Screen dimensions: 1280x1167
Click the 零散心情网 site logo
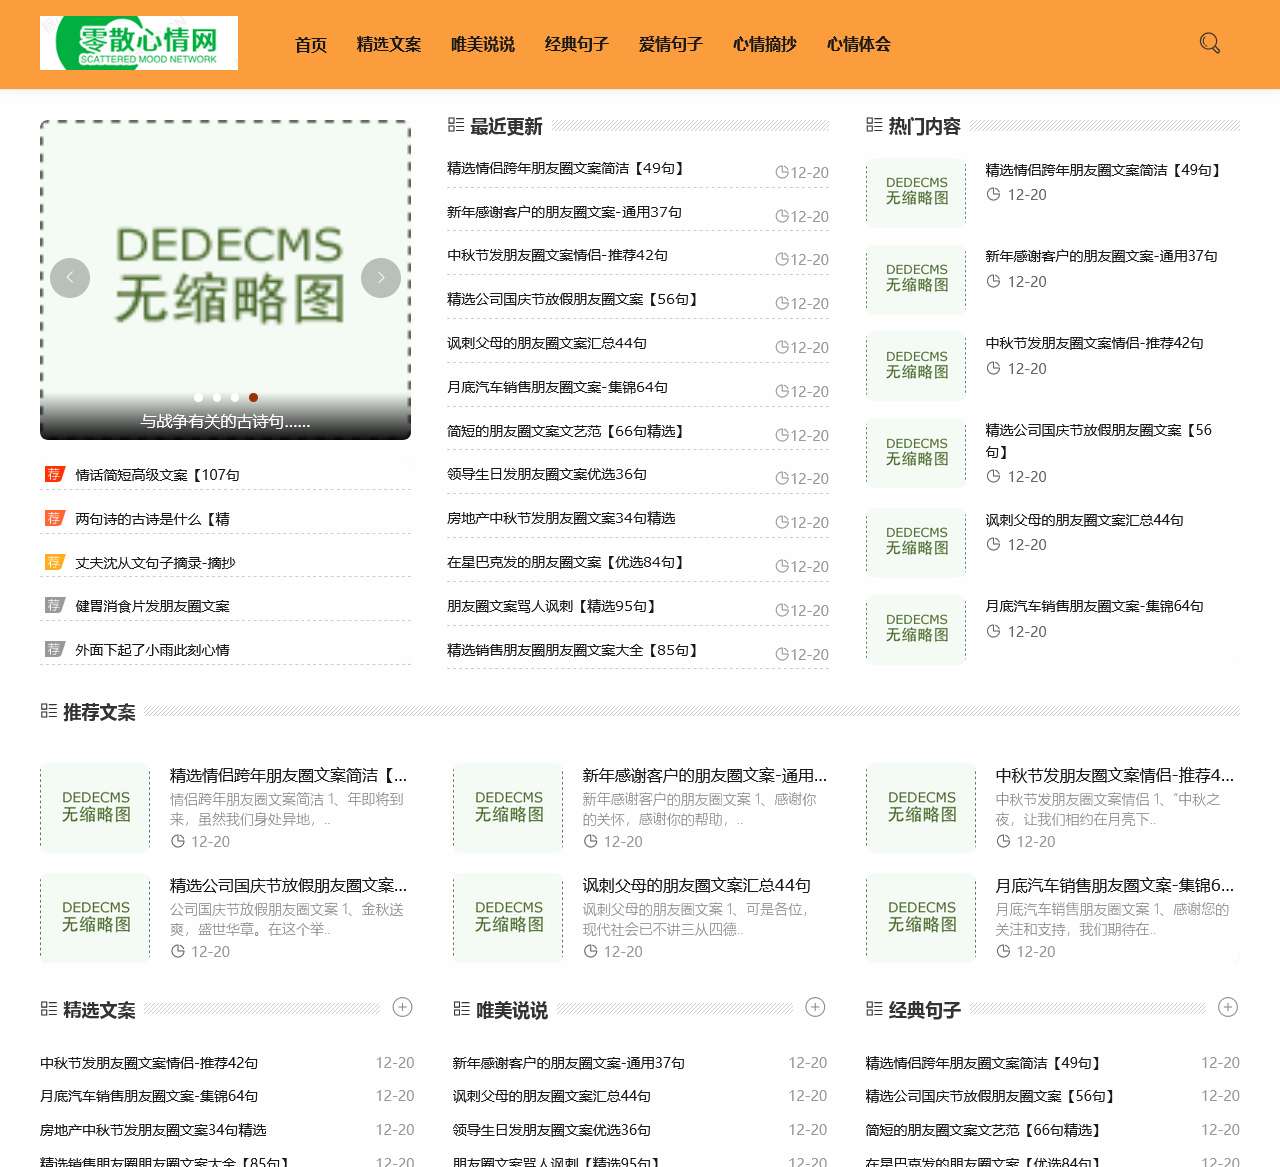pos(138,43)
